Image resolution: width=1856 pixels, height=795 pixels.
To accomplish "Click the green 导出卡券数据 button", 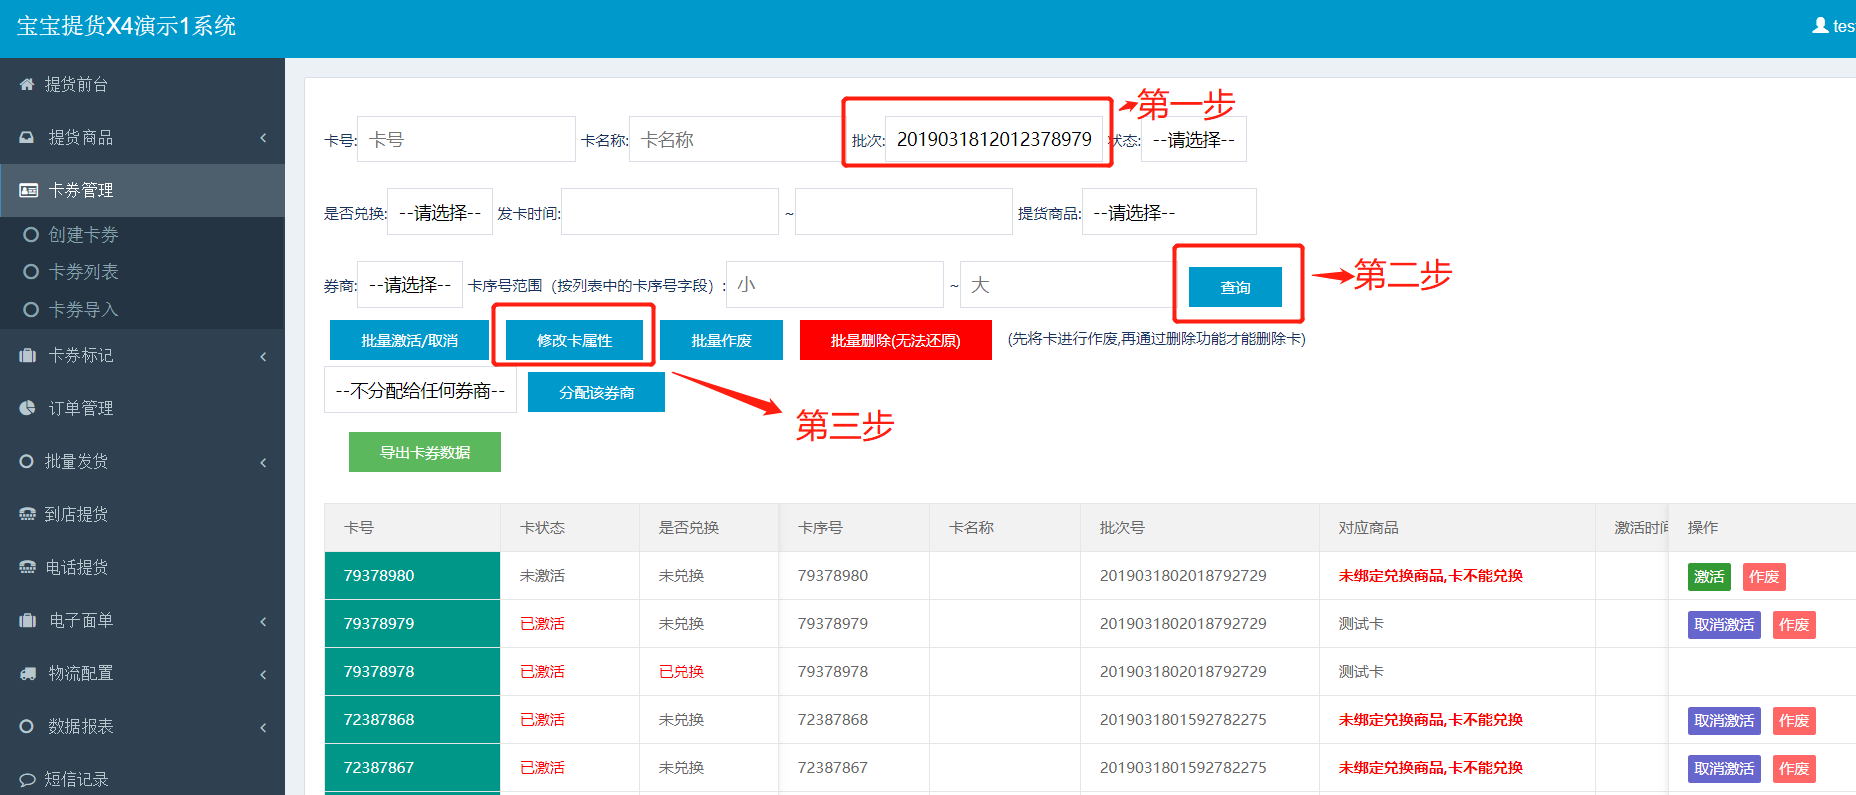I will click(x=424, y=453).
